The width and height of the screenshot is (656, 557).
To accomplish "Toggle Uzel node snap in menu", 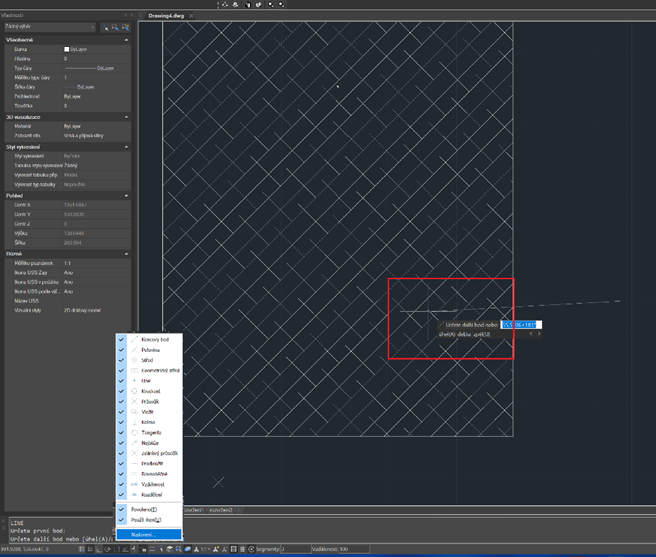I will point(149,381).
